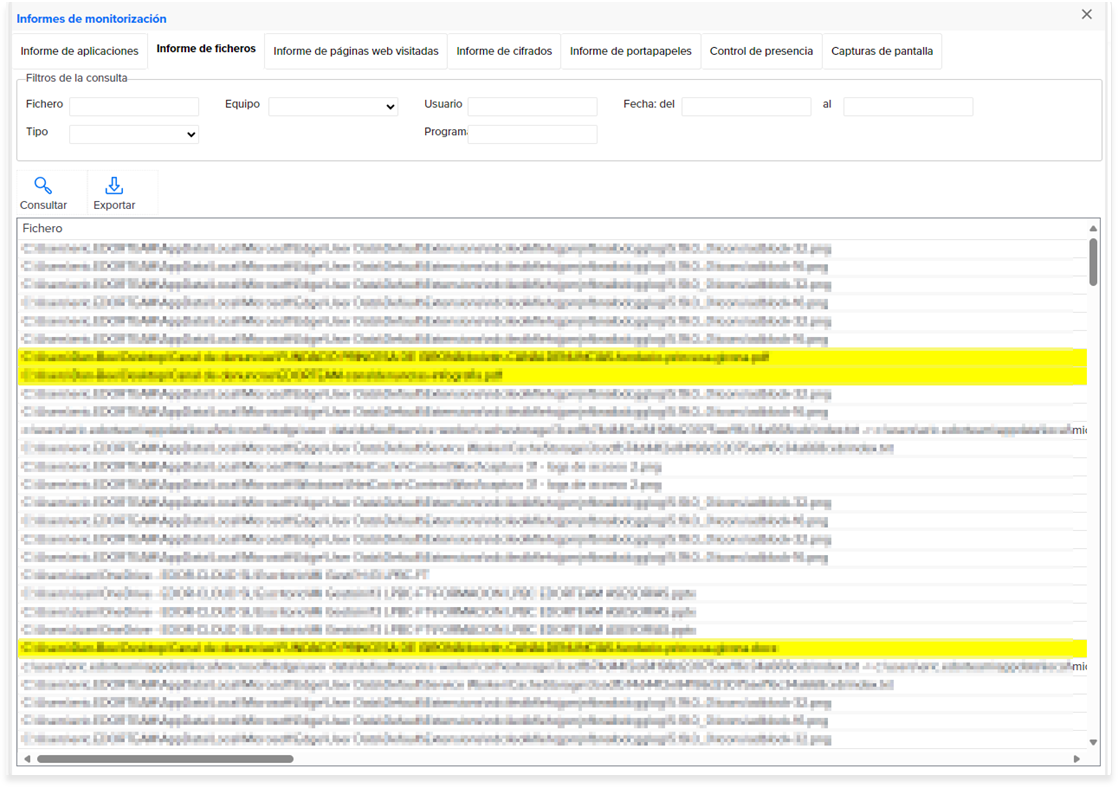Select the Informe de cifrados tab

pyautogui.click(x=504, y=51)
